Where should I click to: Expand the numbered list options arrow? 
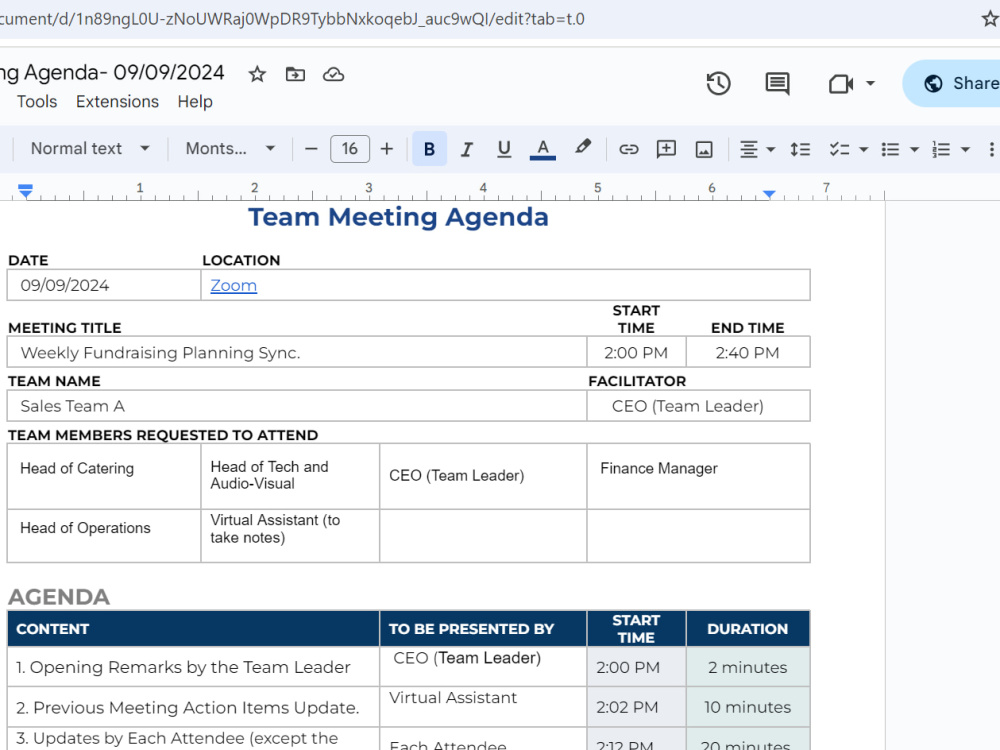[965, 149]
